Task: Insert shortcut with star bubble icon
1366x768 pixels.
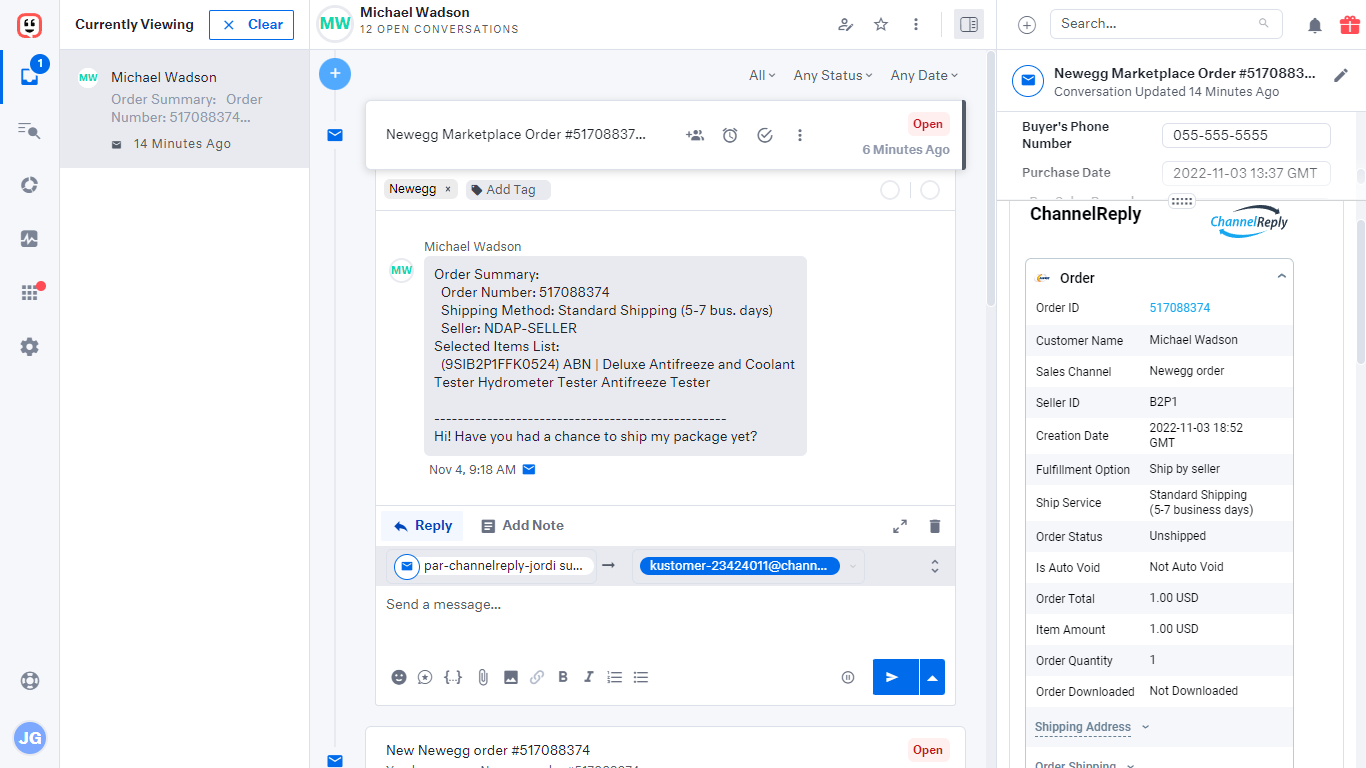Action: tap(425, 677)
